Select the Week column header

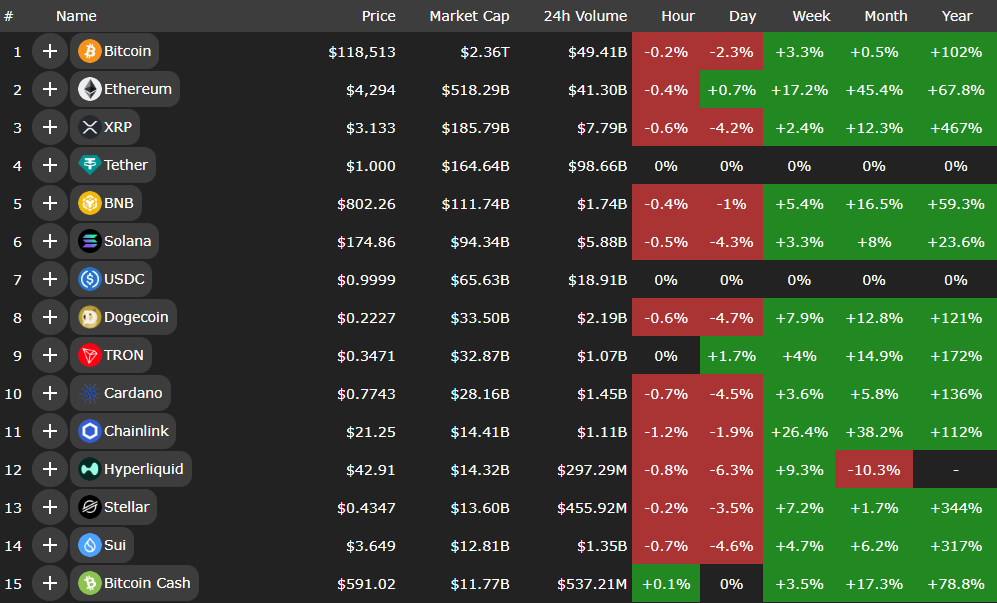pyautogui.click(x=811, y=16)
